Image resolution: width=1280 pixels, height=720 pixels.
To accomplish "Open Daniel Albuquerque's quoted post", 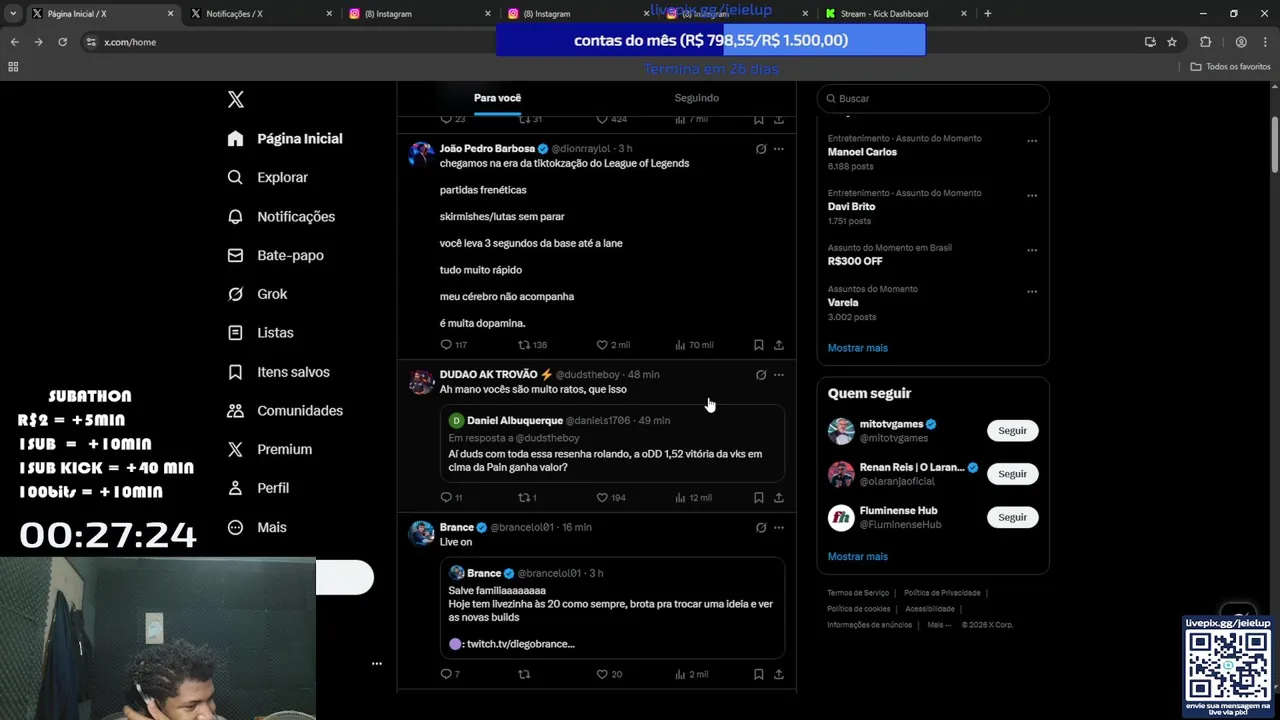I will coord(612,443).
